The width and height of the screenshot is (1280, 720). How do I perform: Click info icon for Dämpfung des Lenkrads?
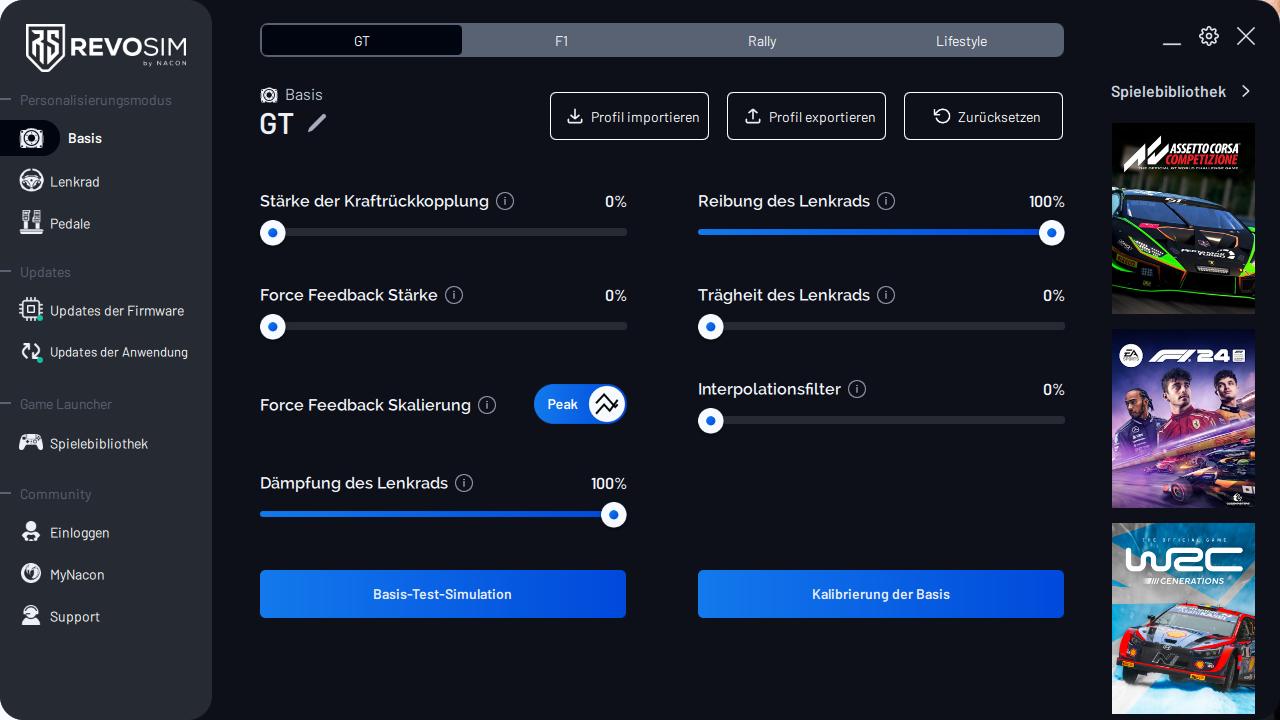point(464,483)
